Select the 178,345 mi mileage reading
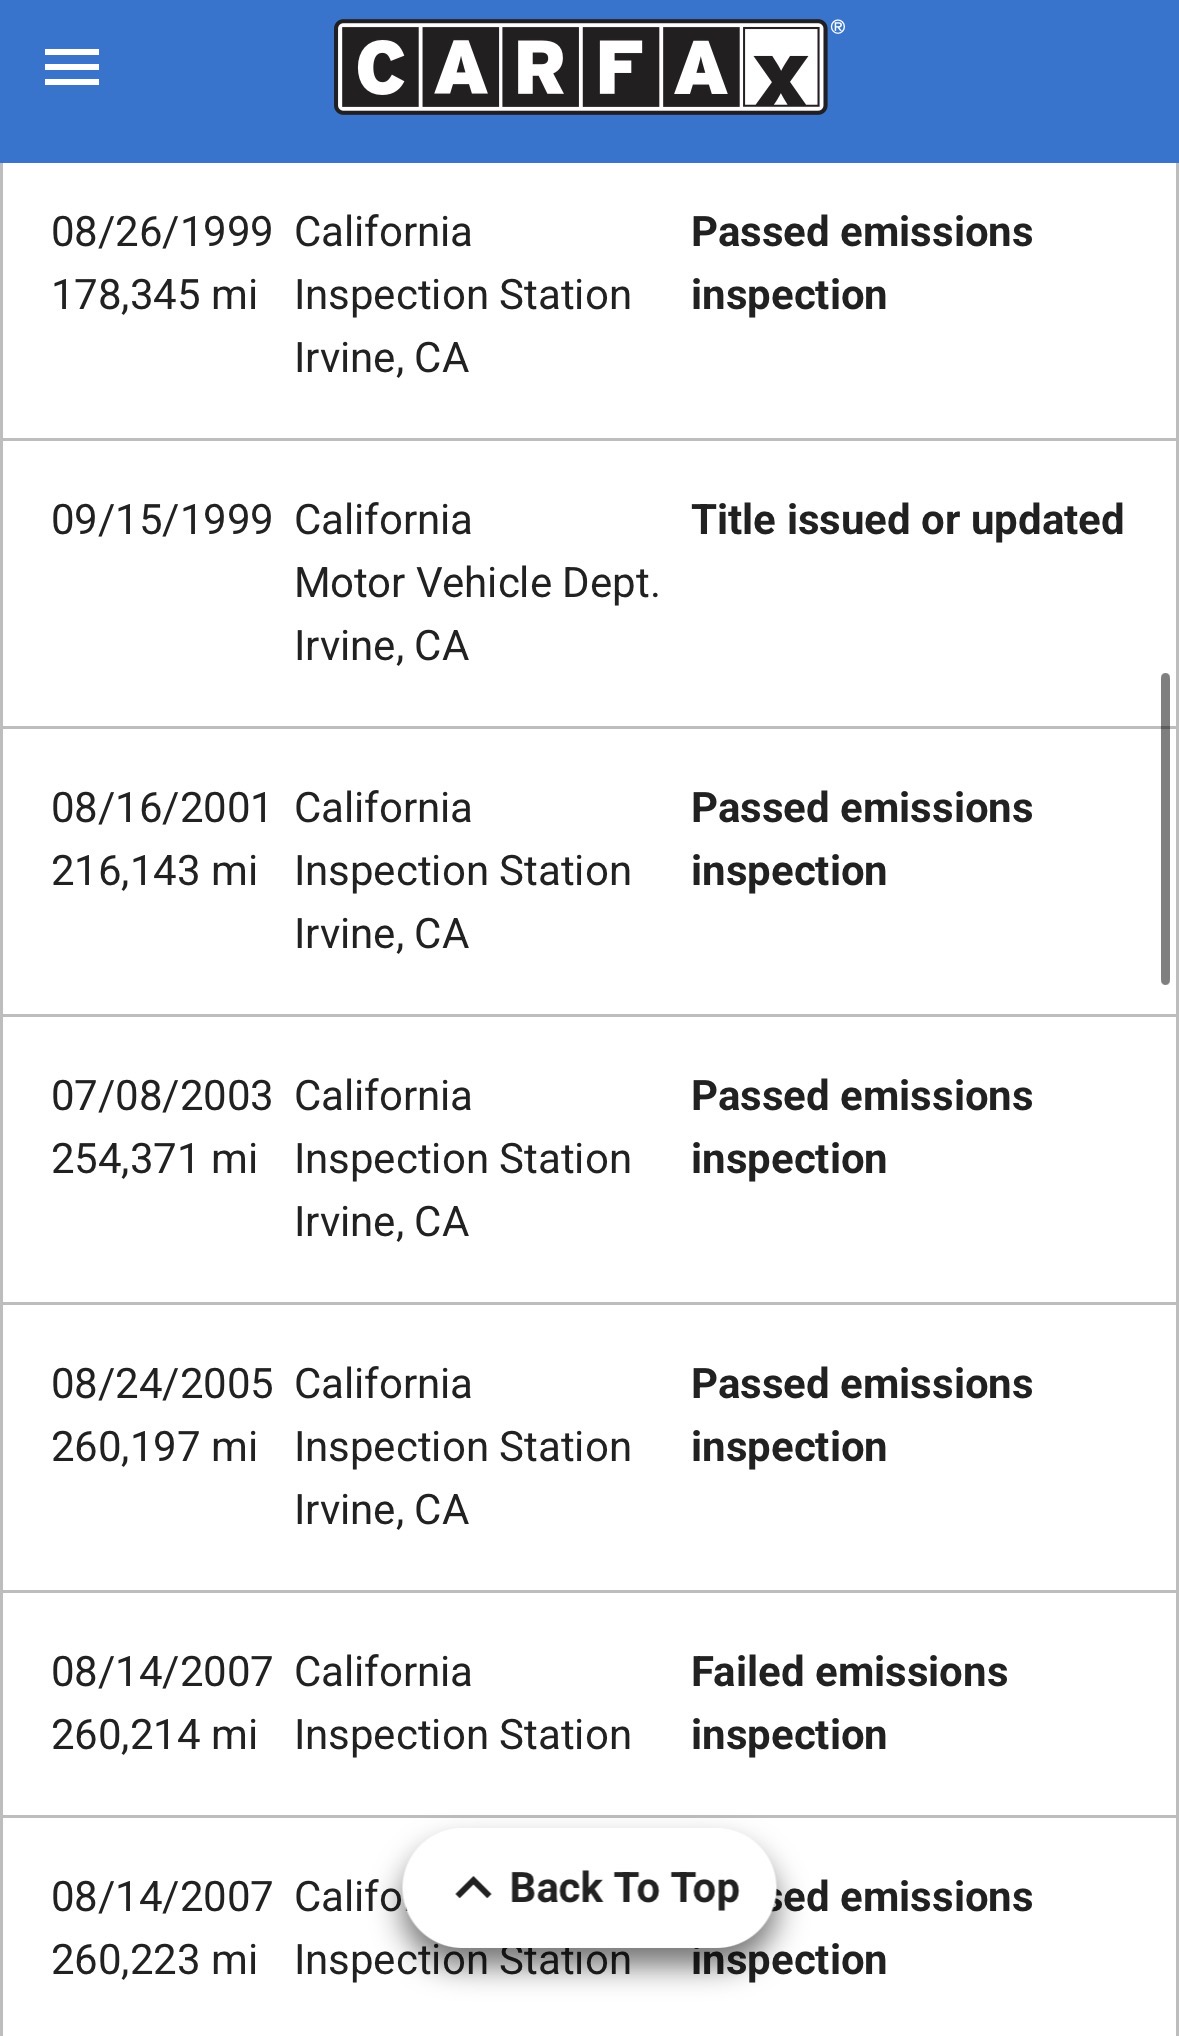Viewport: 1179px width, 2036px height. (x=155, y=295)
